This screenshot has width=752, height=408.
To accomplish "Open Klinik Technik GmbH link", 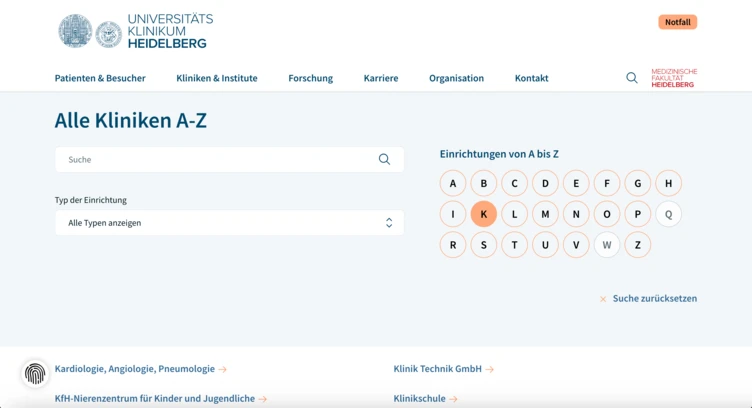I will pos(437,369).
